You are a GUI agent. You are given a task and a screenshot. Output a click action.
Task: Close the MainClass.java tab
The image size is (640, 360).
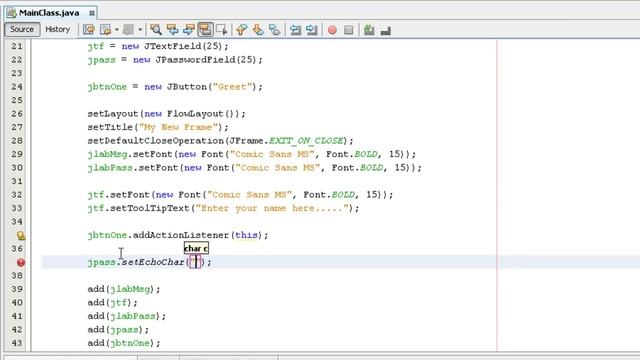click(92, 13)
